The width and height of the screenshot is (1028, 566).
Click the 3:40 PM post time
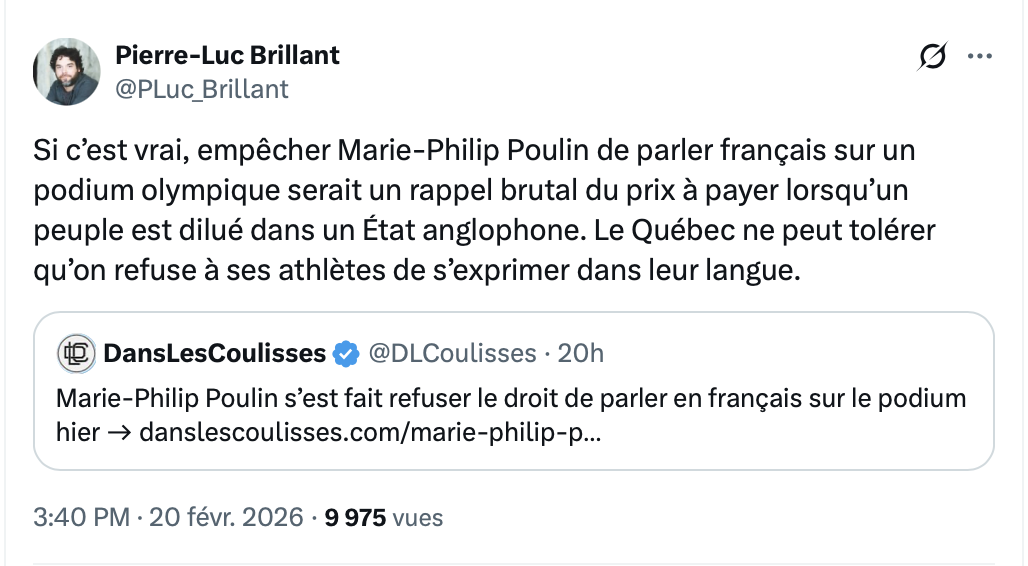coord(81,517)
